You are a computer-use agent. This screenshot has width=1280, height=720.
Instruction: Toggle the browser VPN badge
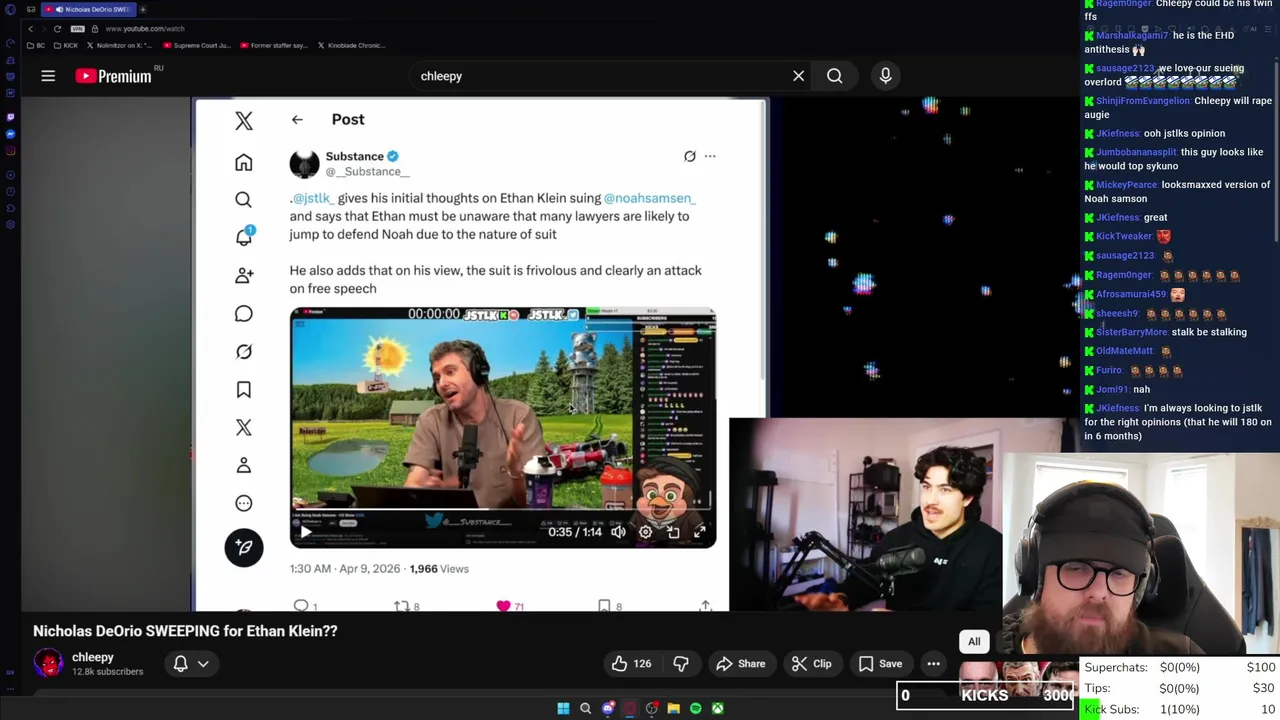[x=79, y=29]
